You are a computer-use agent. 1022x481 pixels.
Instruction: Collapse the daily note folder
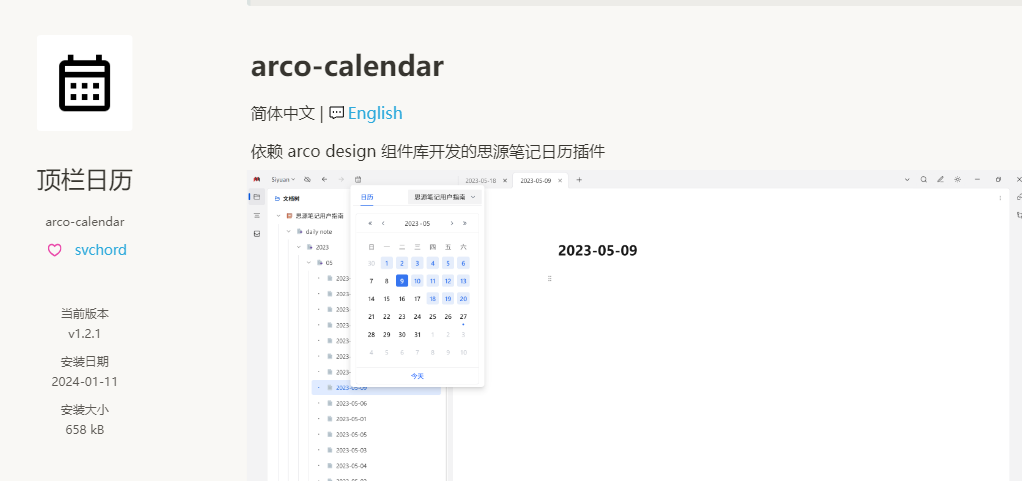click(x=289, y=231)
